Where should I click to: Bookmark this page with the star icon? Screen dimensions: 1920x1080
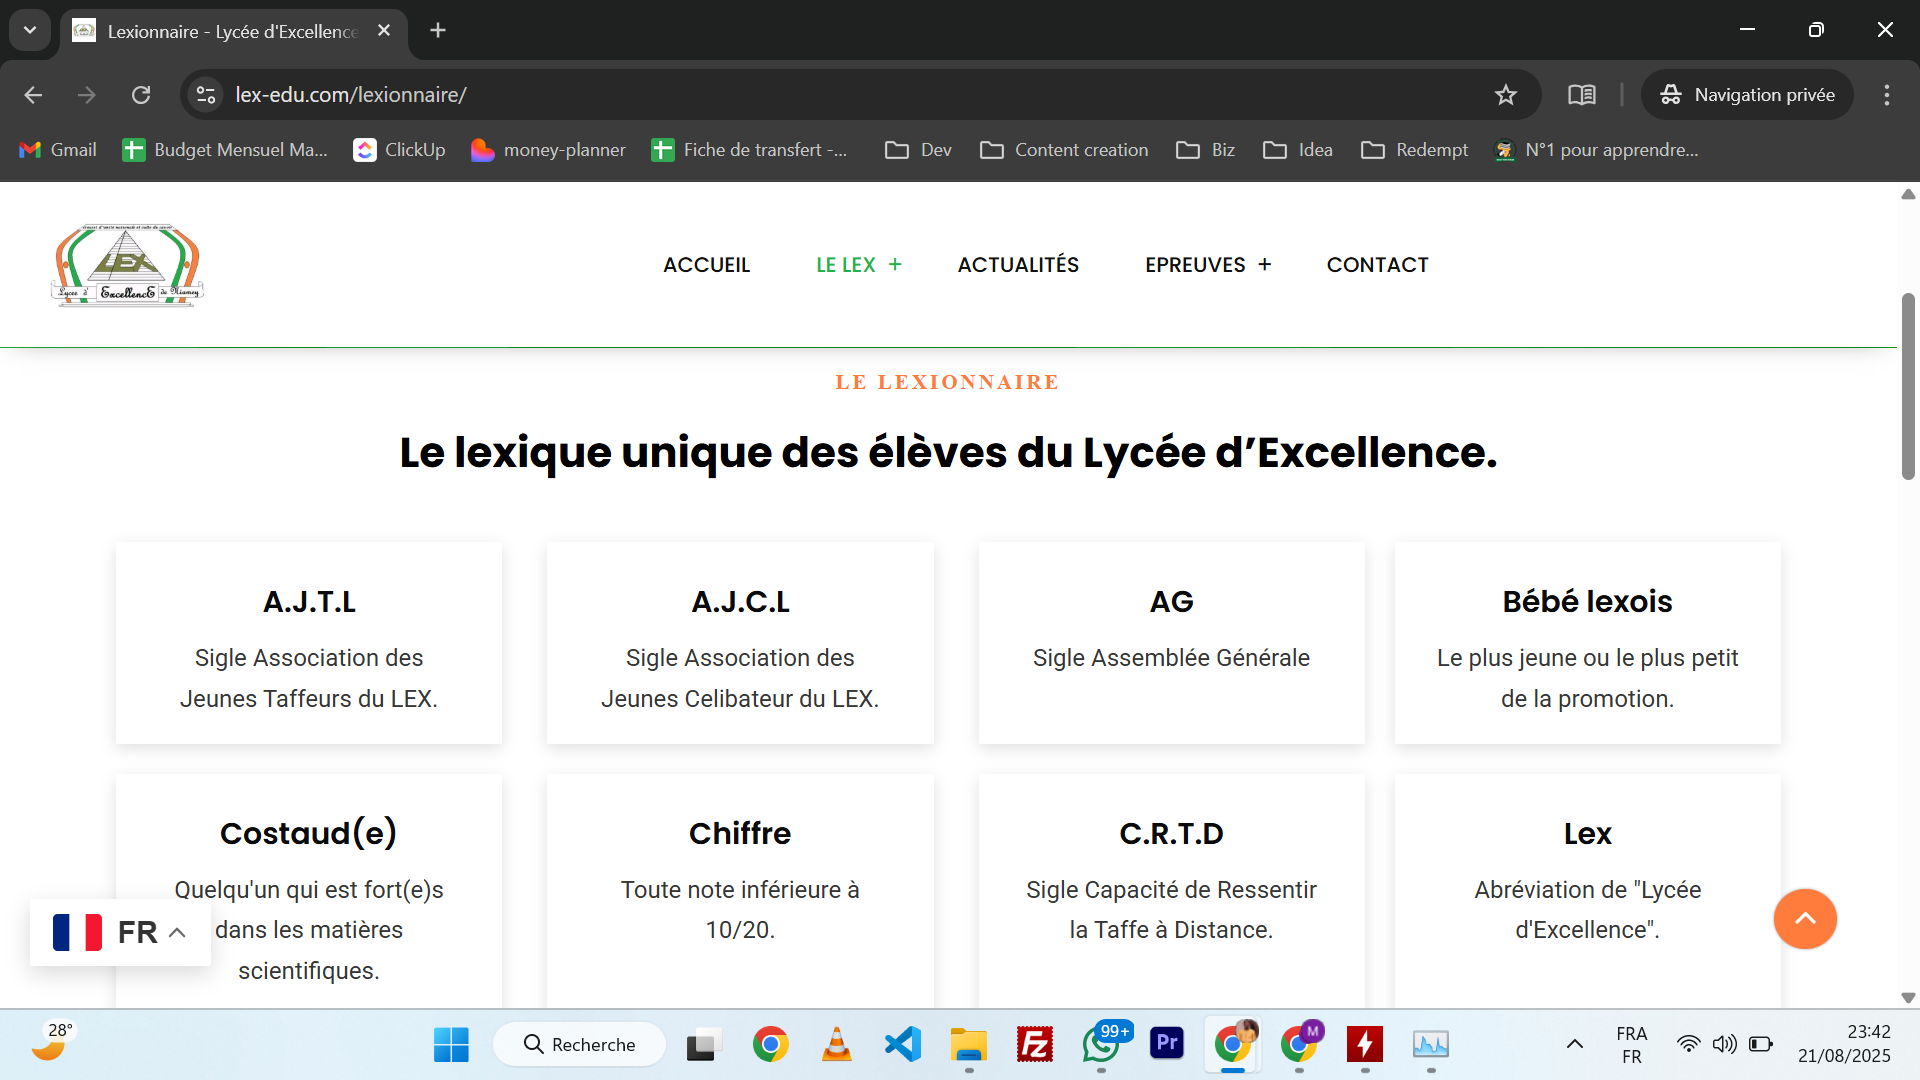(1505, 95)
